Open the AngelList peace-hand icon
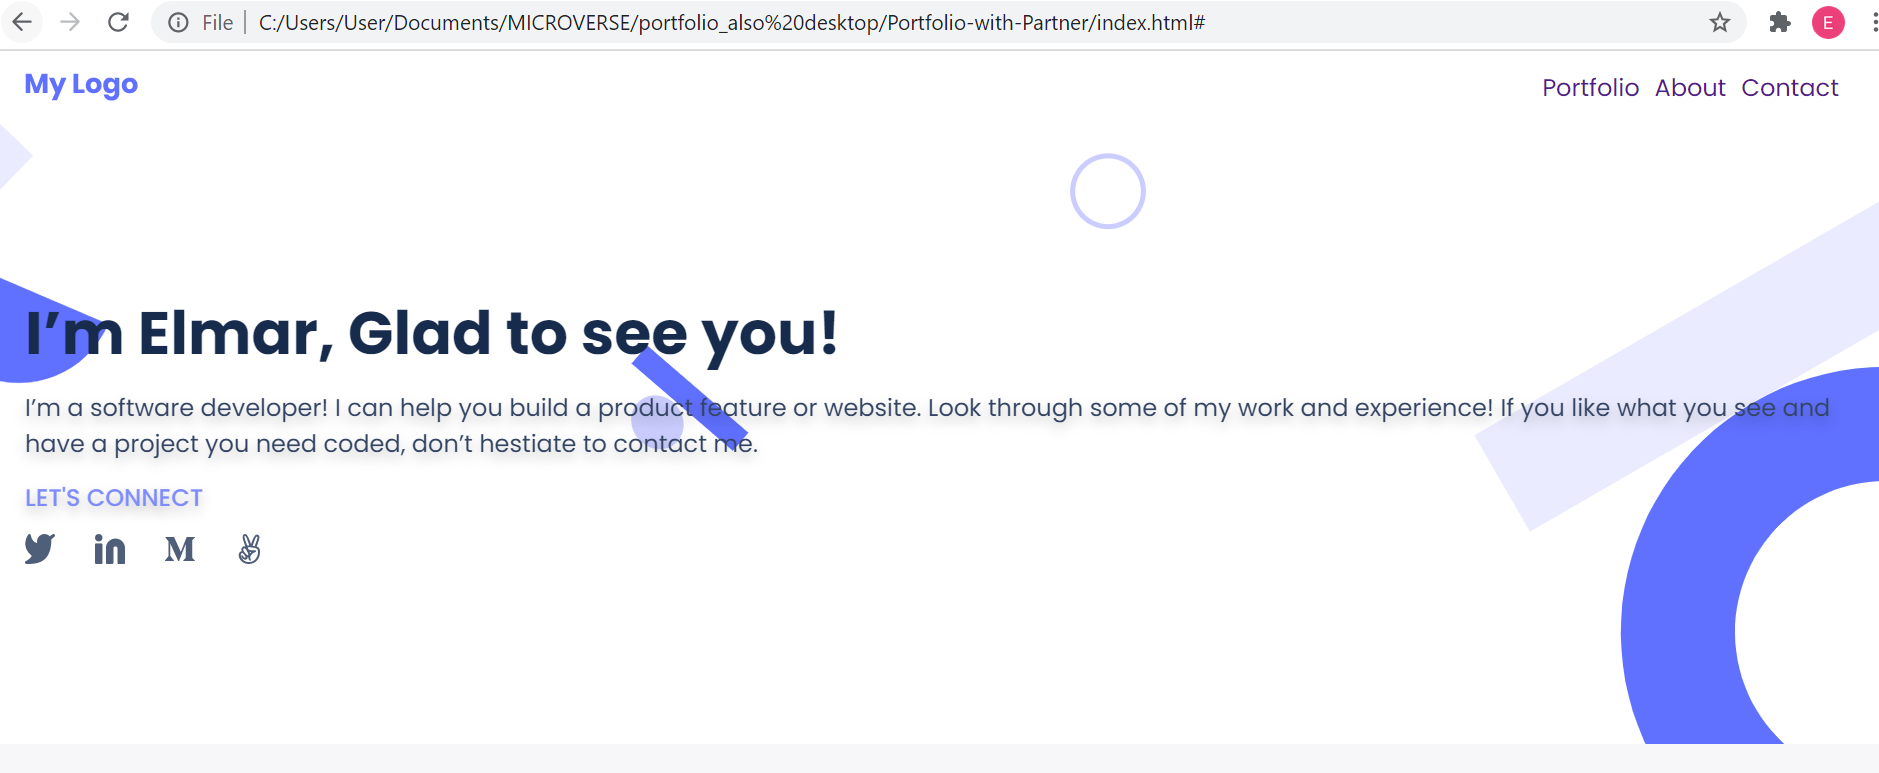The height and width of the screenshot is (773, 1879). tap(250, 549)
